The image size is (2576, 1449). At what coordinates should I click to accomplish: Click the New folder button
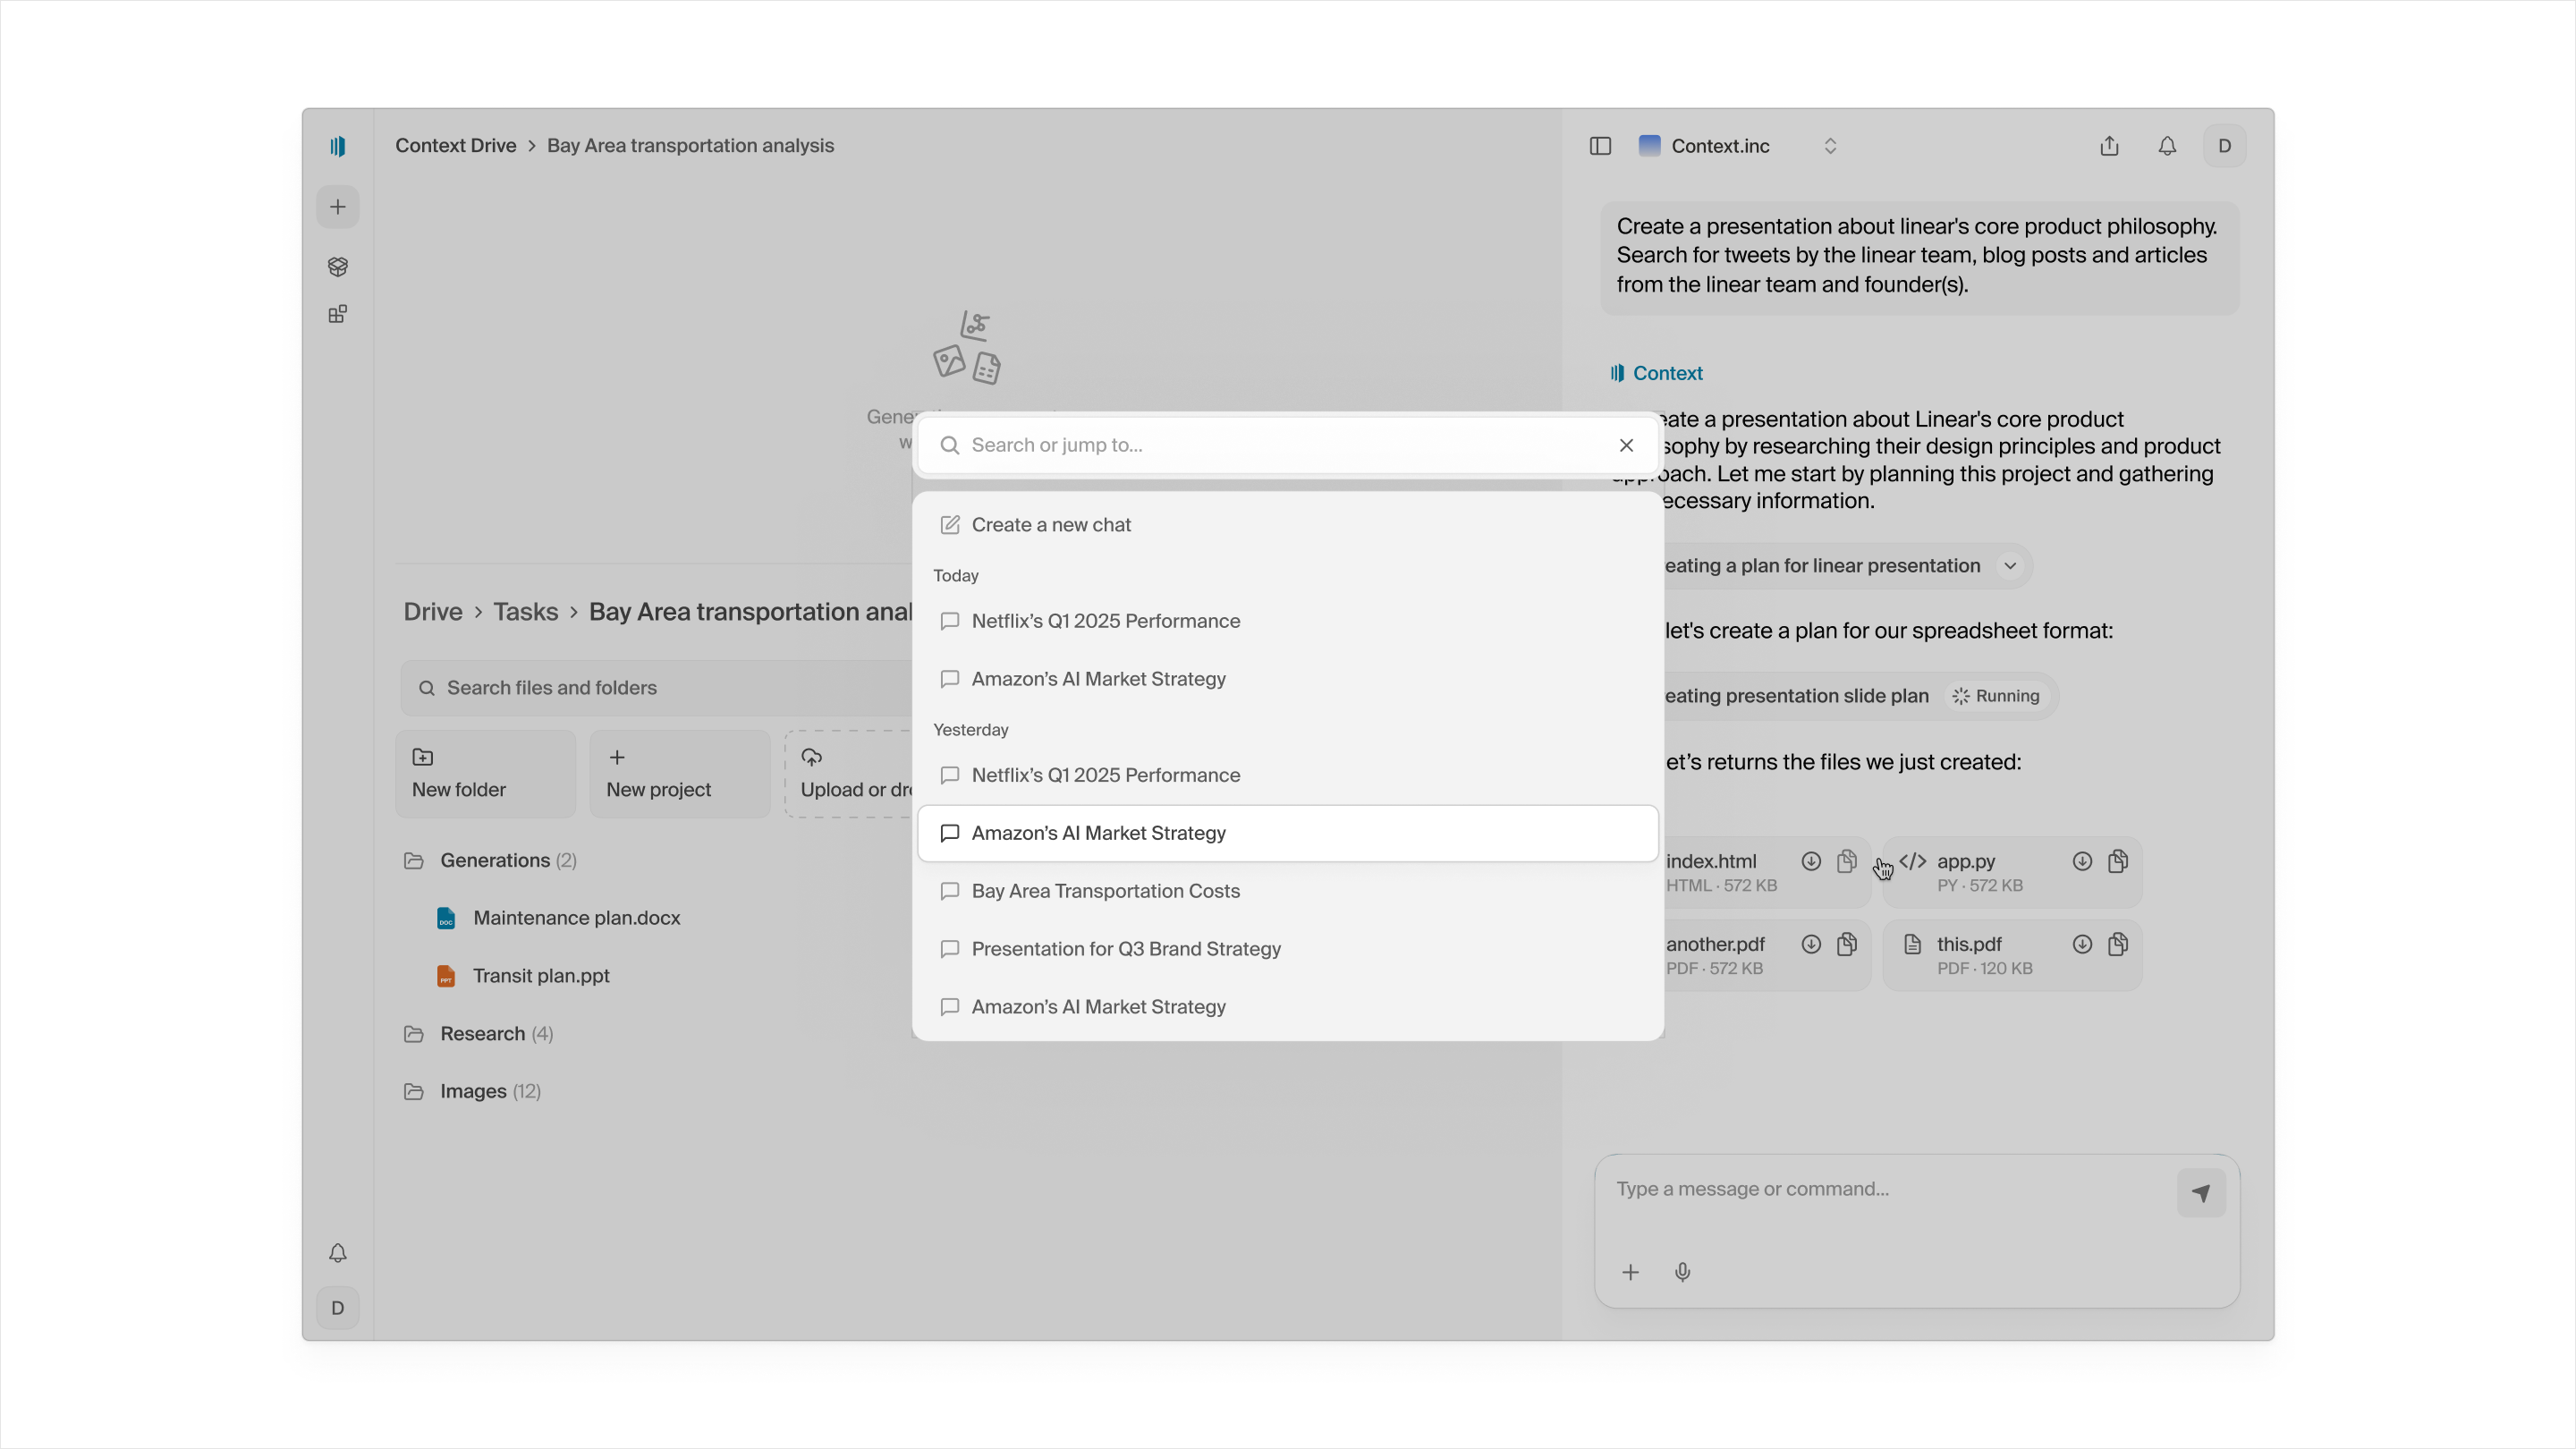[x=486, y=773]
